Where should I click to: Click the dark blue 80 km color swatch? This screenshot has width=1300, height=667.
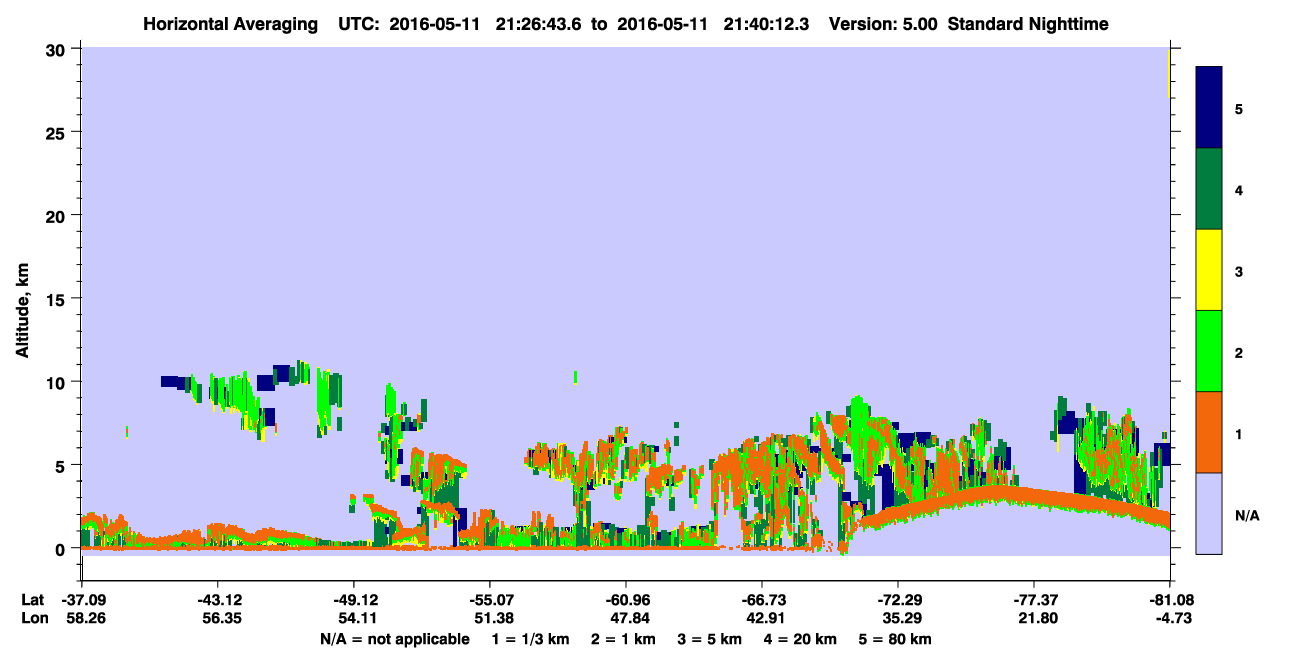tap(1208, 108)
